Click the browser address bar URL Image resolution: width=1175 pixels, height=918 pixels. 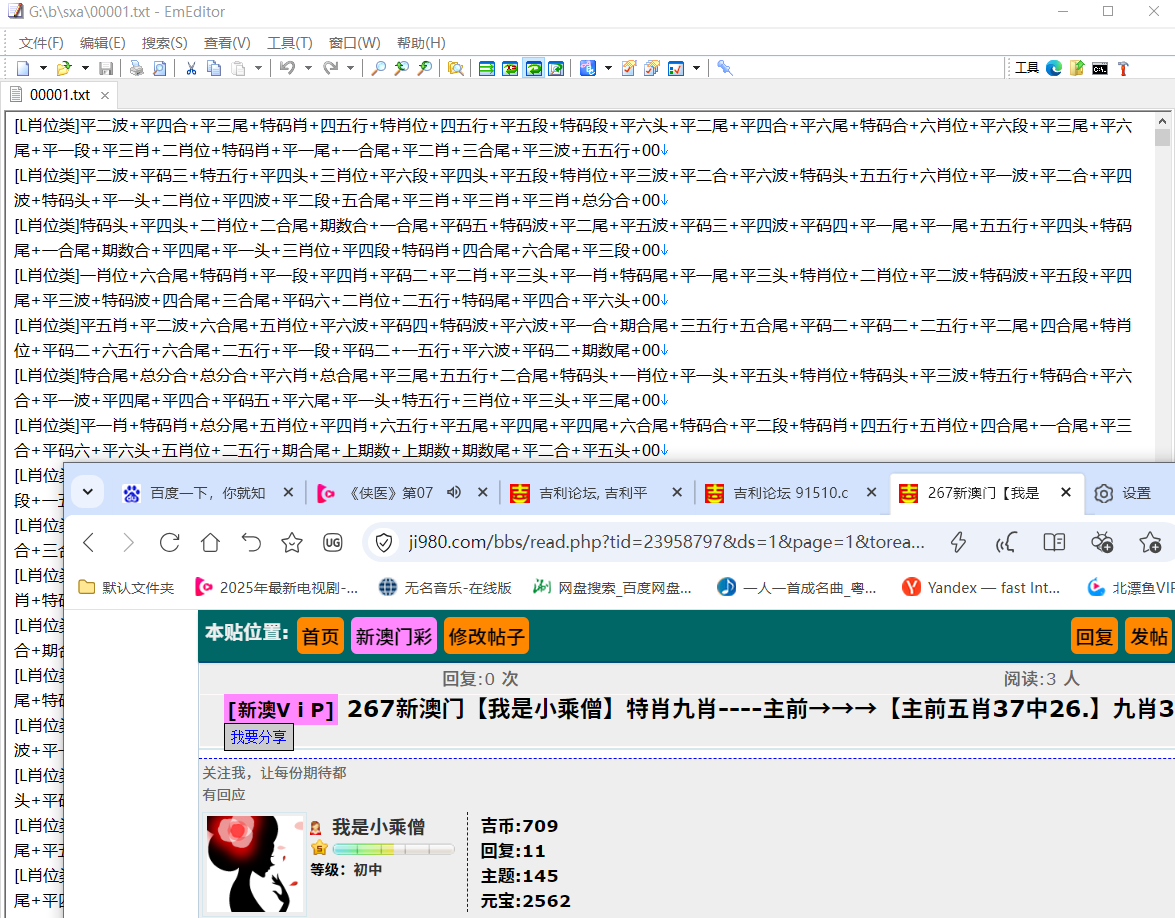tap(666, 542)
